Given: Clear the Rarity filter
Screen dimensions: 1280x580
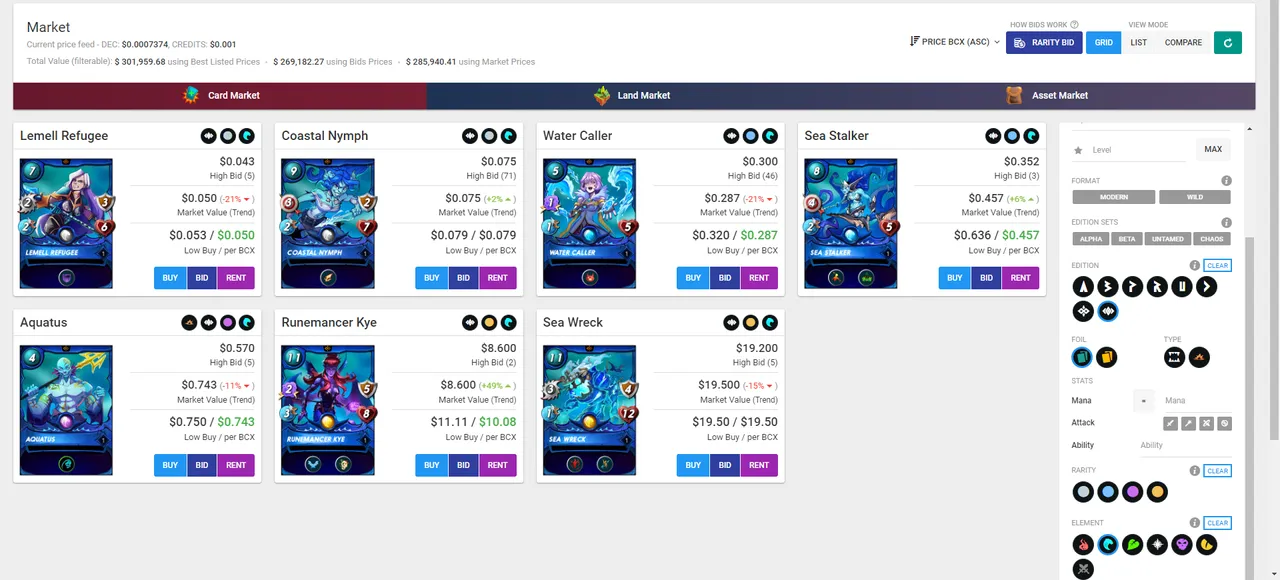Looking at the screenshot, I should tap(1217, 471).
